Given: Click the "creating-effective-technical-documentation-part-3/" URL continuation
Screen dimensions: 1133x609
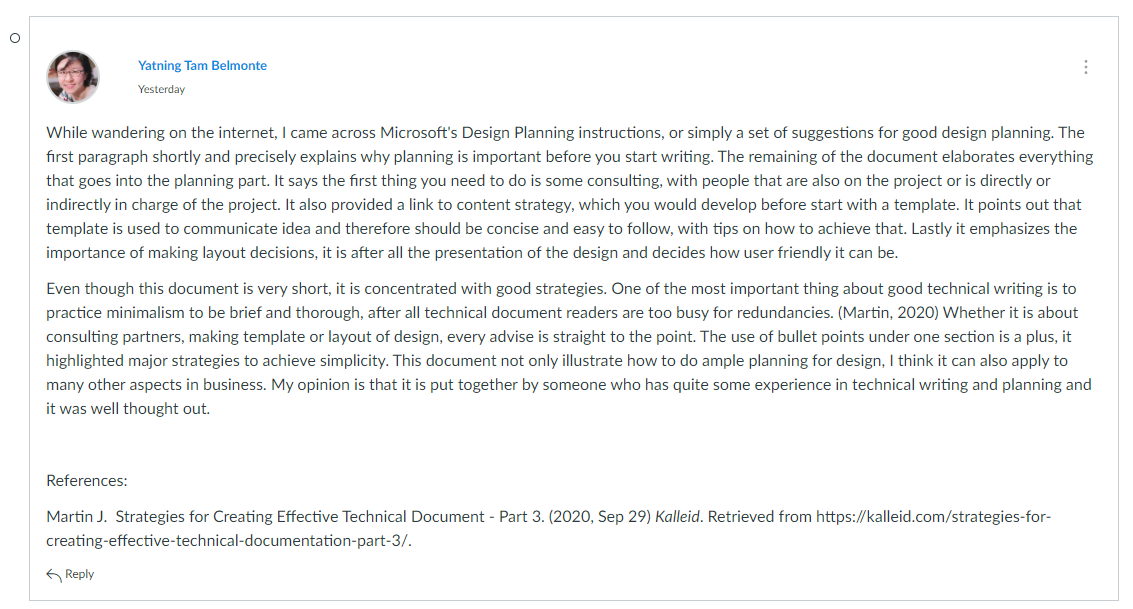Looking at the screenshot, I should click(228, 540).
